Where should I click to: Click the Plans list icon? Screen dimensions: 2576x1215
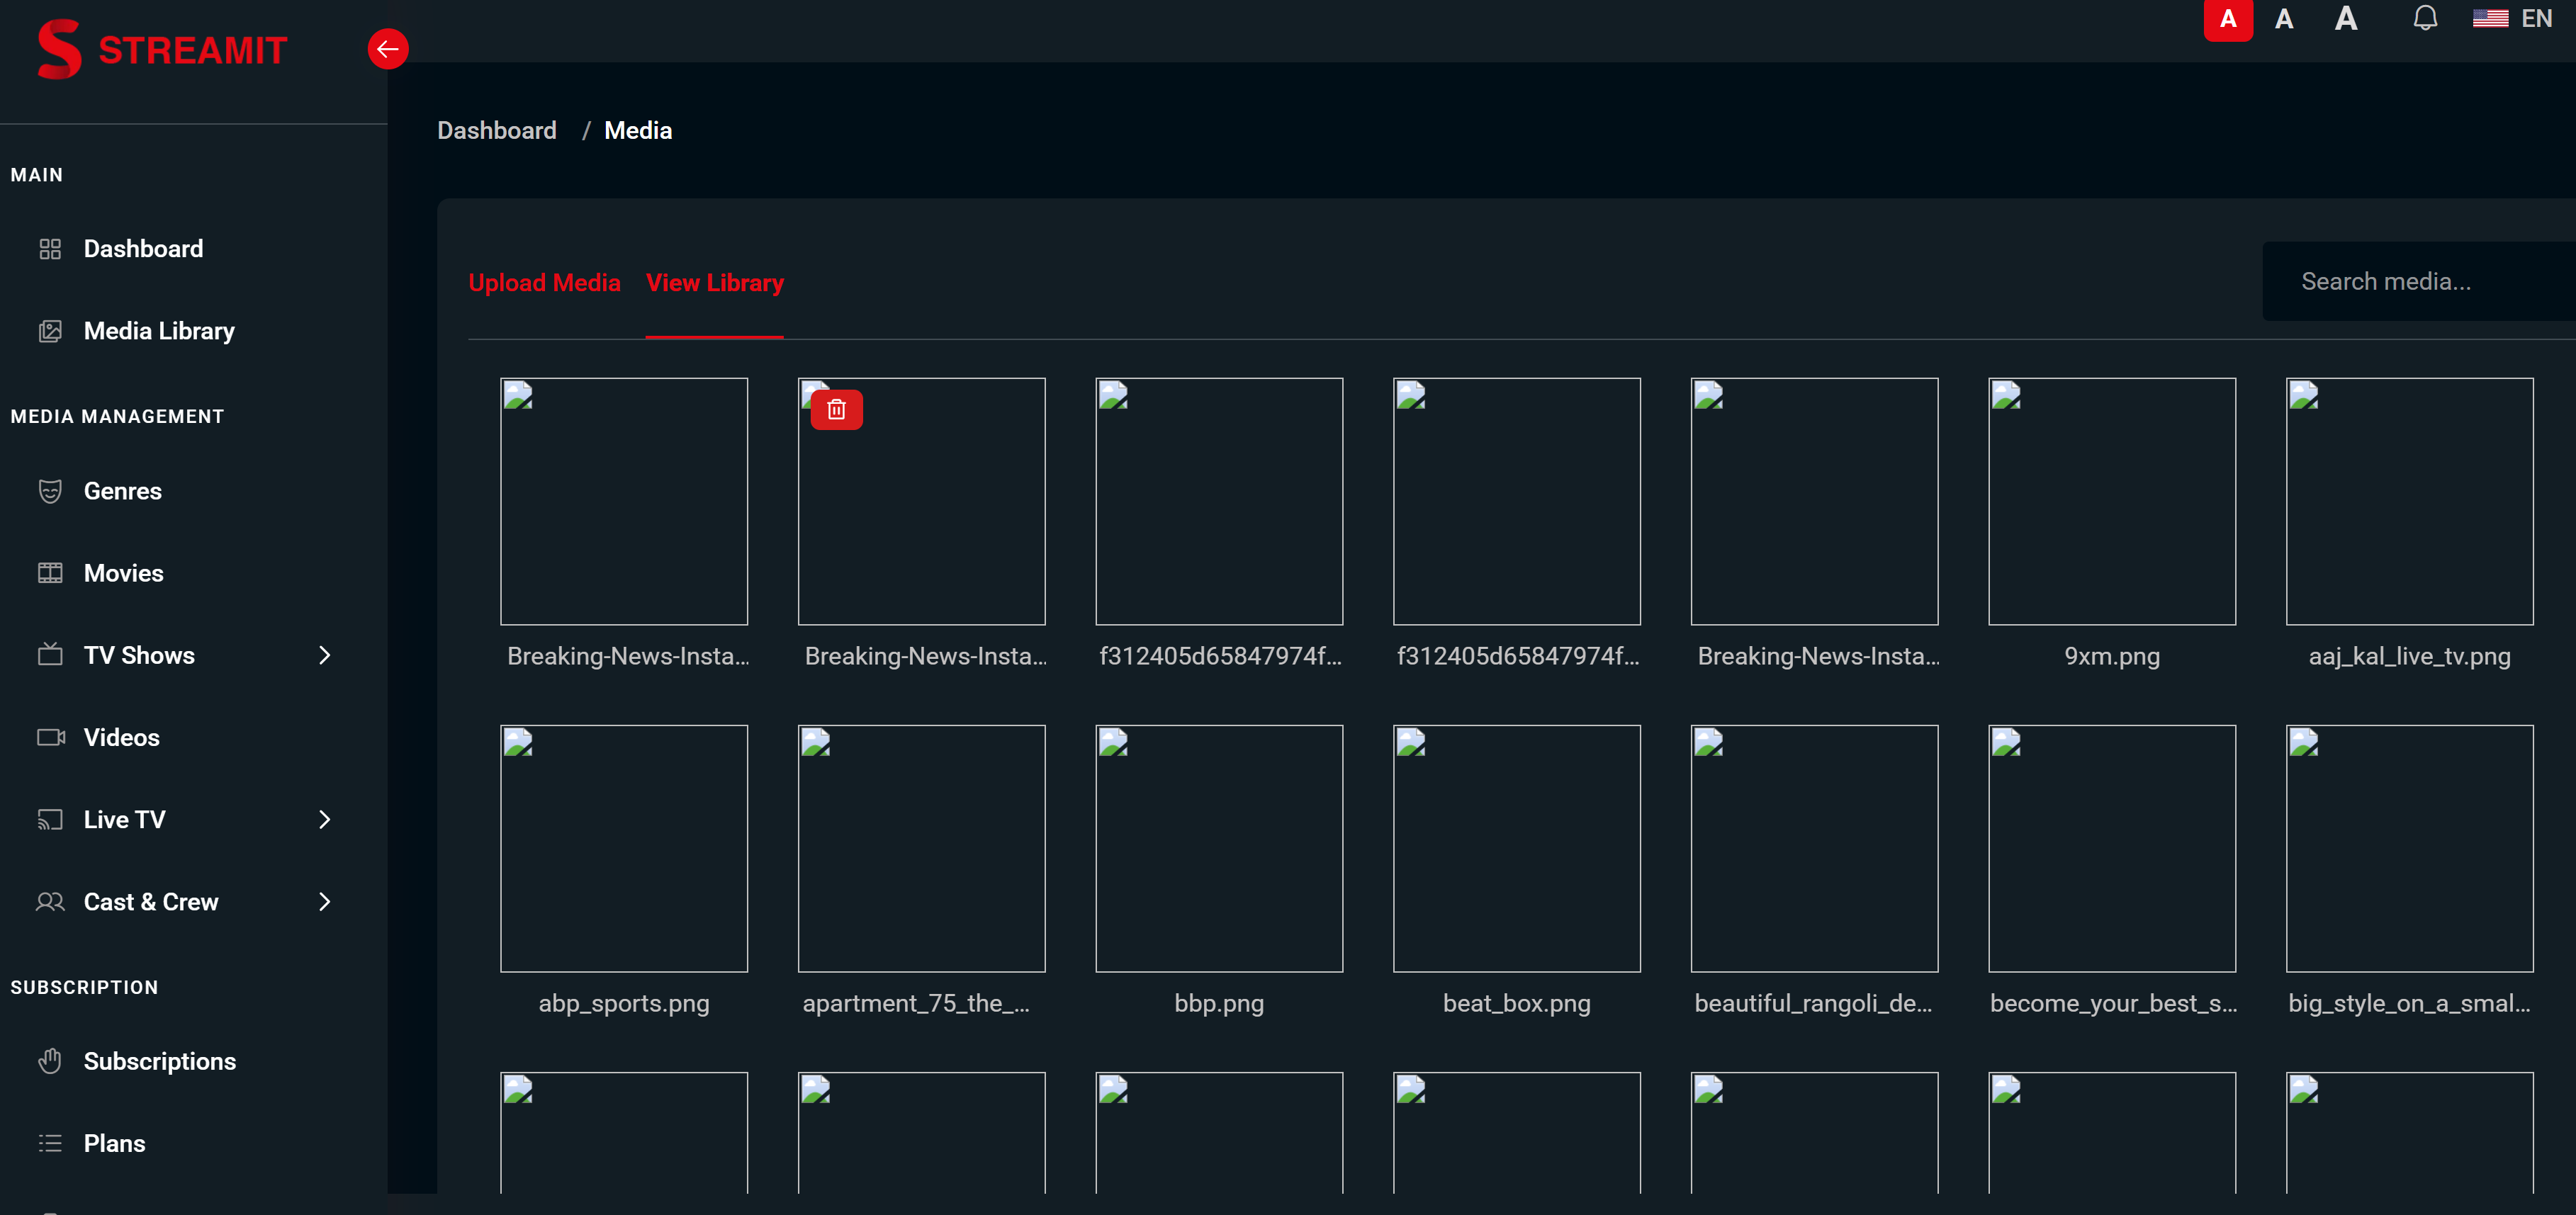pos(50,1143)
